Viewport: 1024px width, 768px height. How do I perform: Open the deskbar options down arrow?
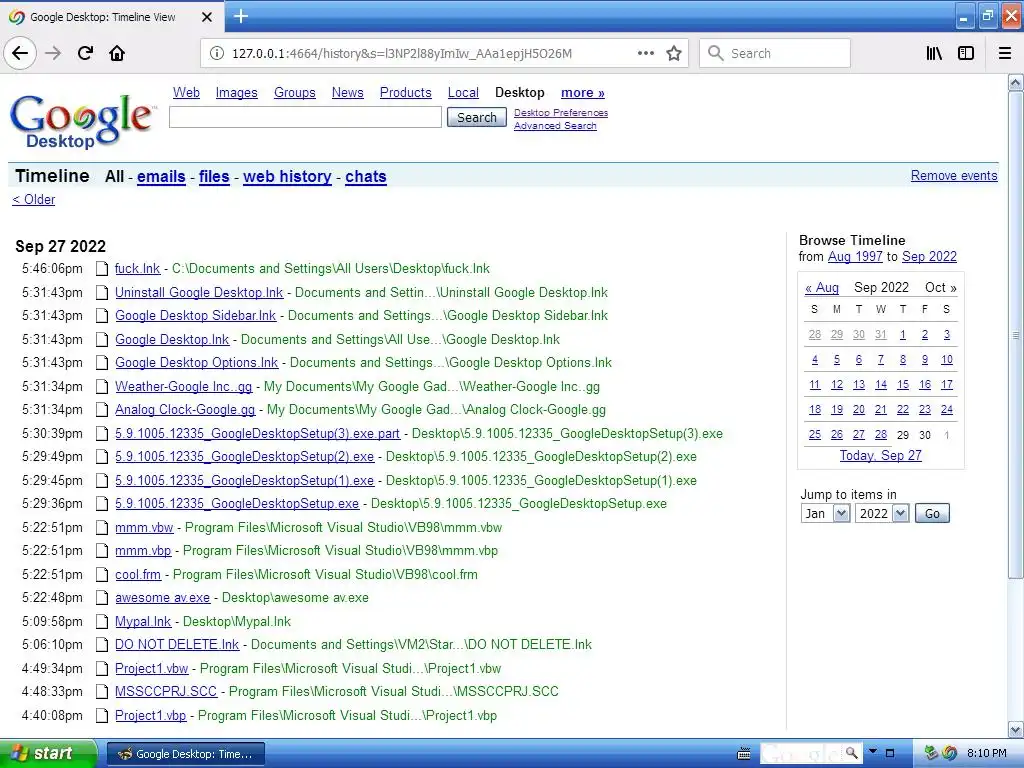872,752
